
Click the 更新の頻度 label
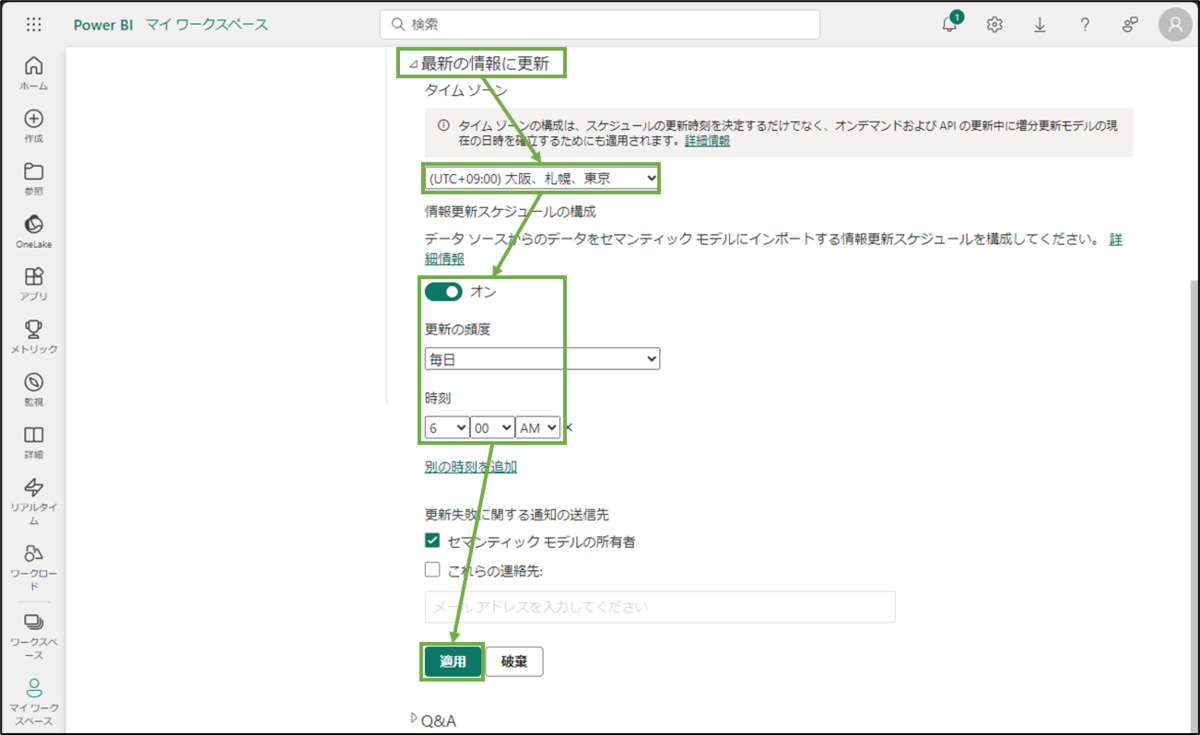tap(458, 329)
